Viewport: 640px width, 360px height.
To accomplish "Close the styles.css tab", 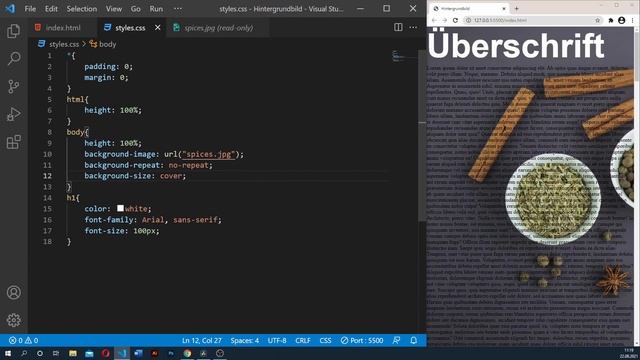I will pos(158,27).
